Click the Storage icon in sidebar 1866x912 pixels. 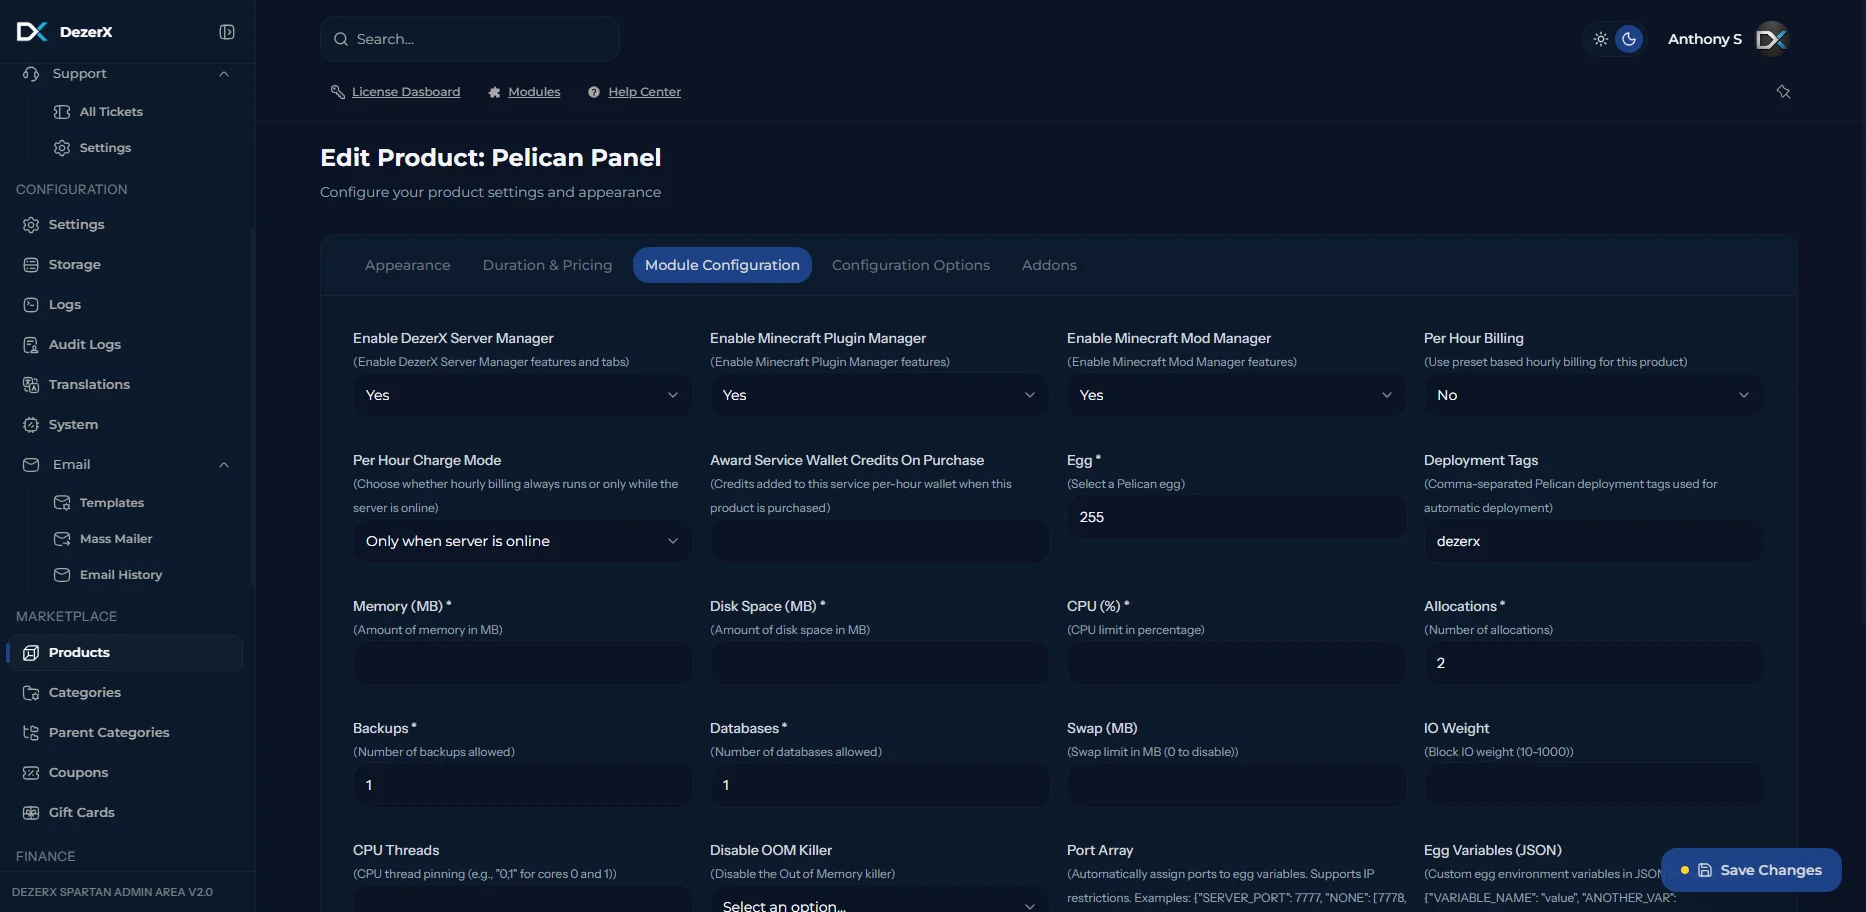tap(31, 265)
